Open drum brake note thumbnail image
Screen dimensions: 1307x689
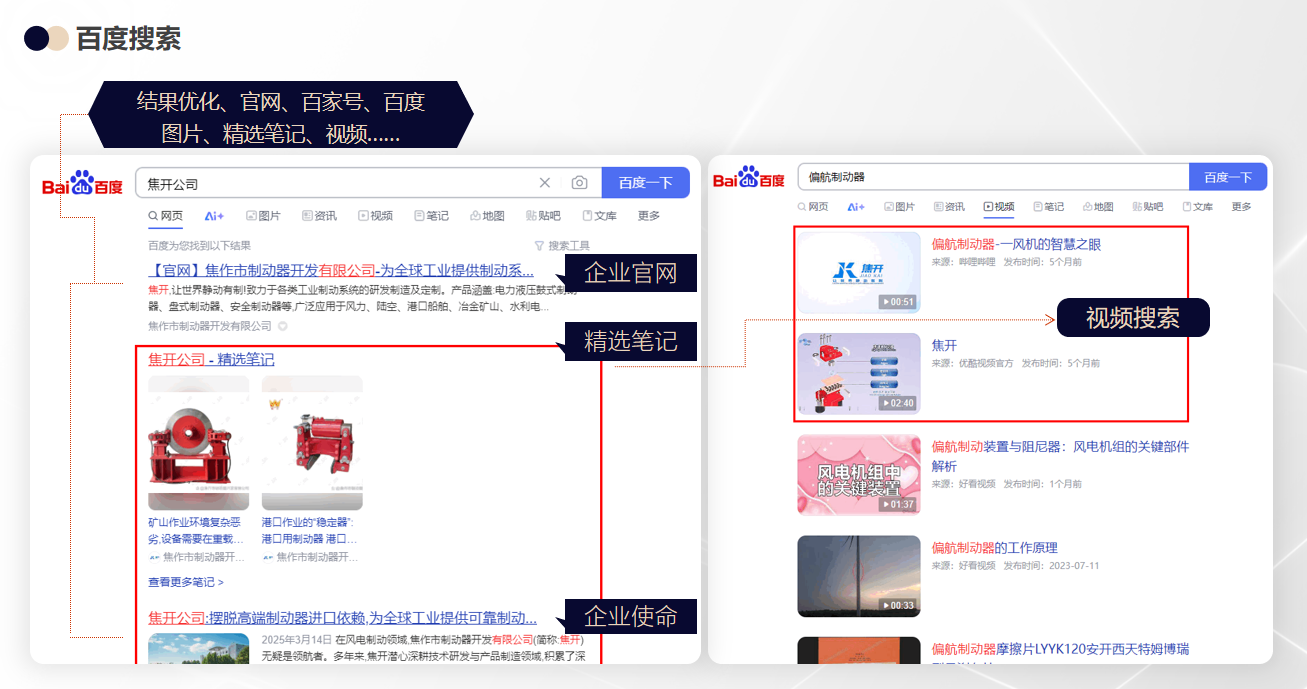pyautogui.click(x=198, y=443)
